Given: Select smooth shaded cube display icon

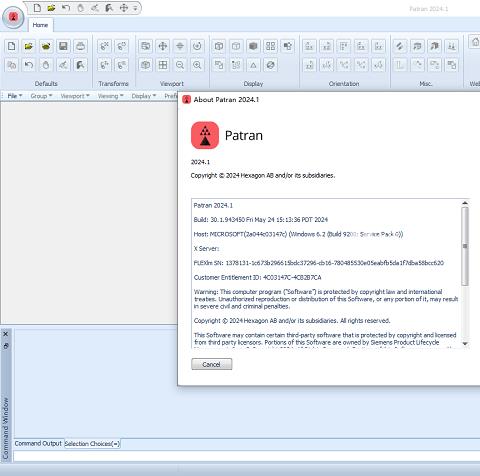Looking at the screenshot, I should (x=253, y=46).
